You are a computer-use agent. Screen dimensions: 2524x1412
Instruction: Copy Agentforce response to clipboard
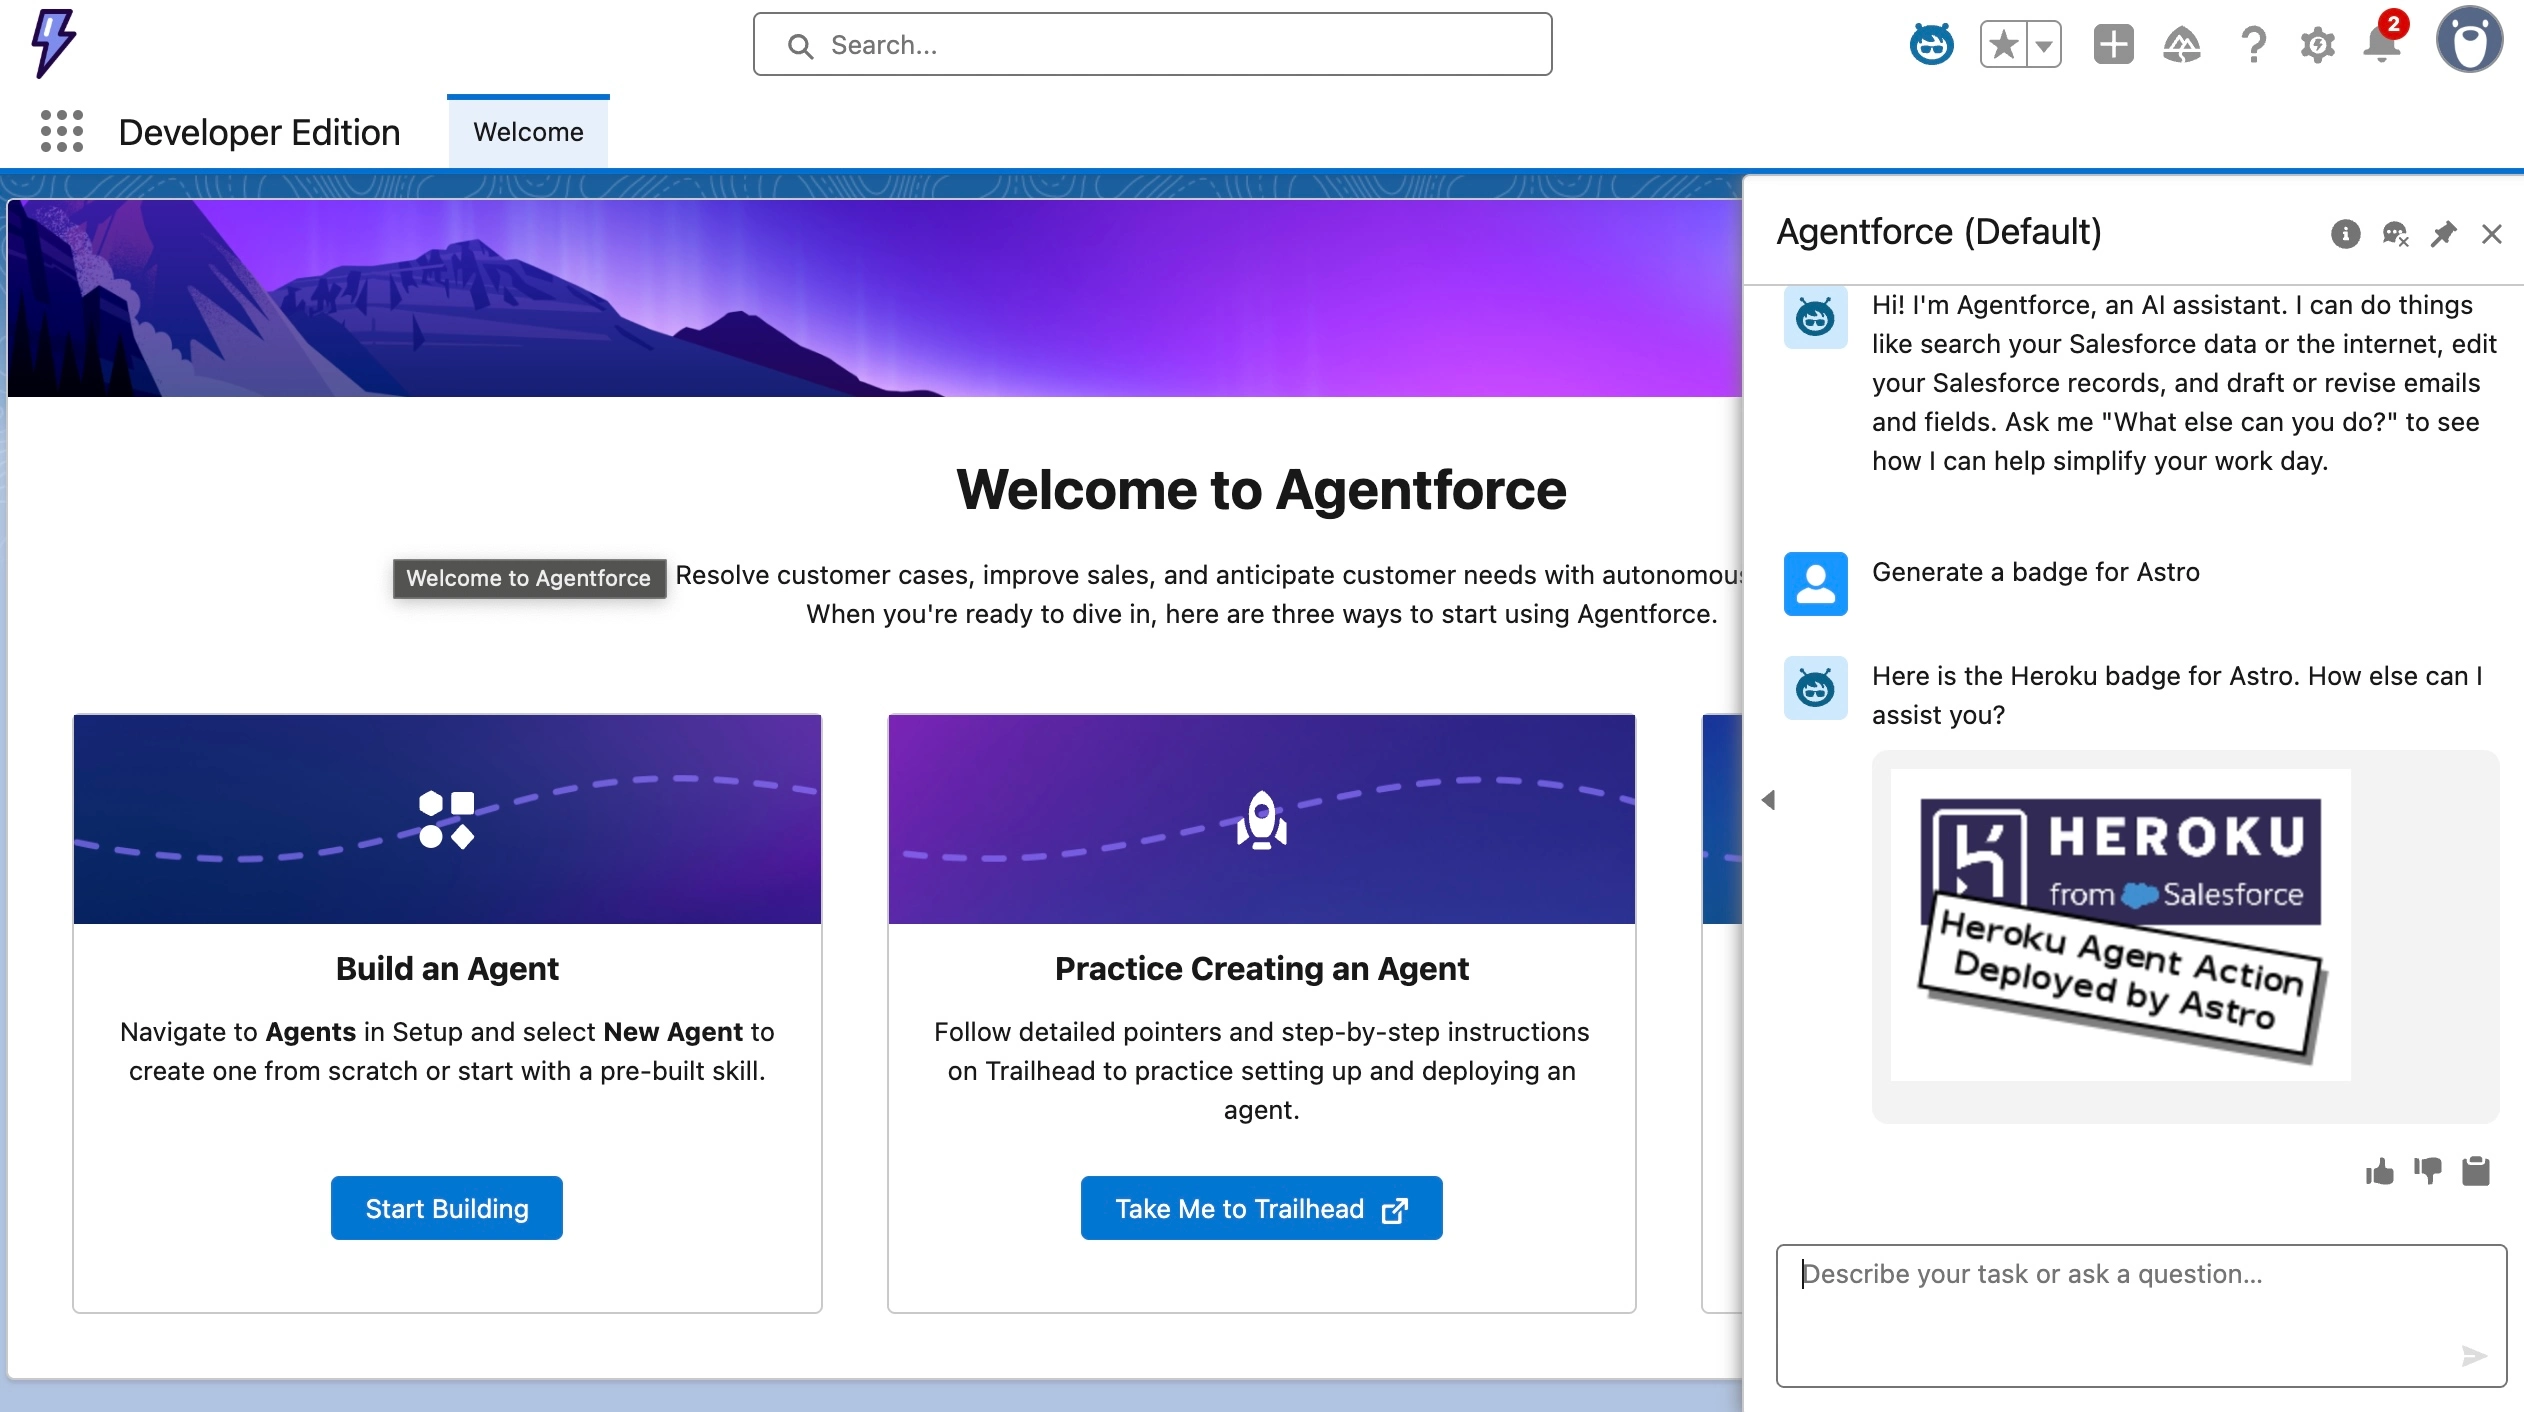[x=2476, y=1171]
